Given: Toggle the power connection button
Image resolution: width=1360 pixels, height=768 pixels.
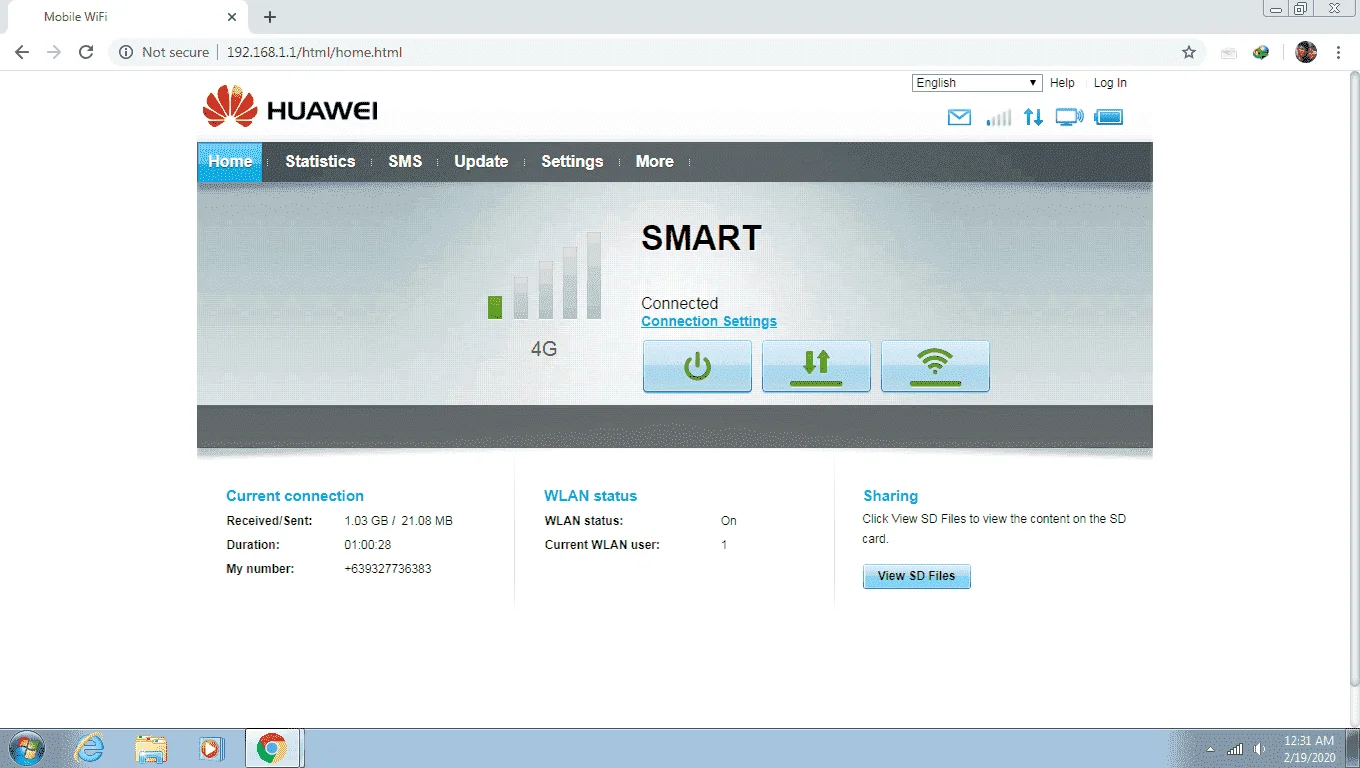Looking at the screenshot, I should coord(697,366).
